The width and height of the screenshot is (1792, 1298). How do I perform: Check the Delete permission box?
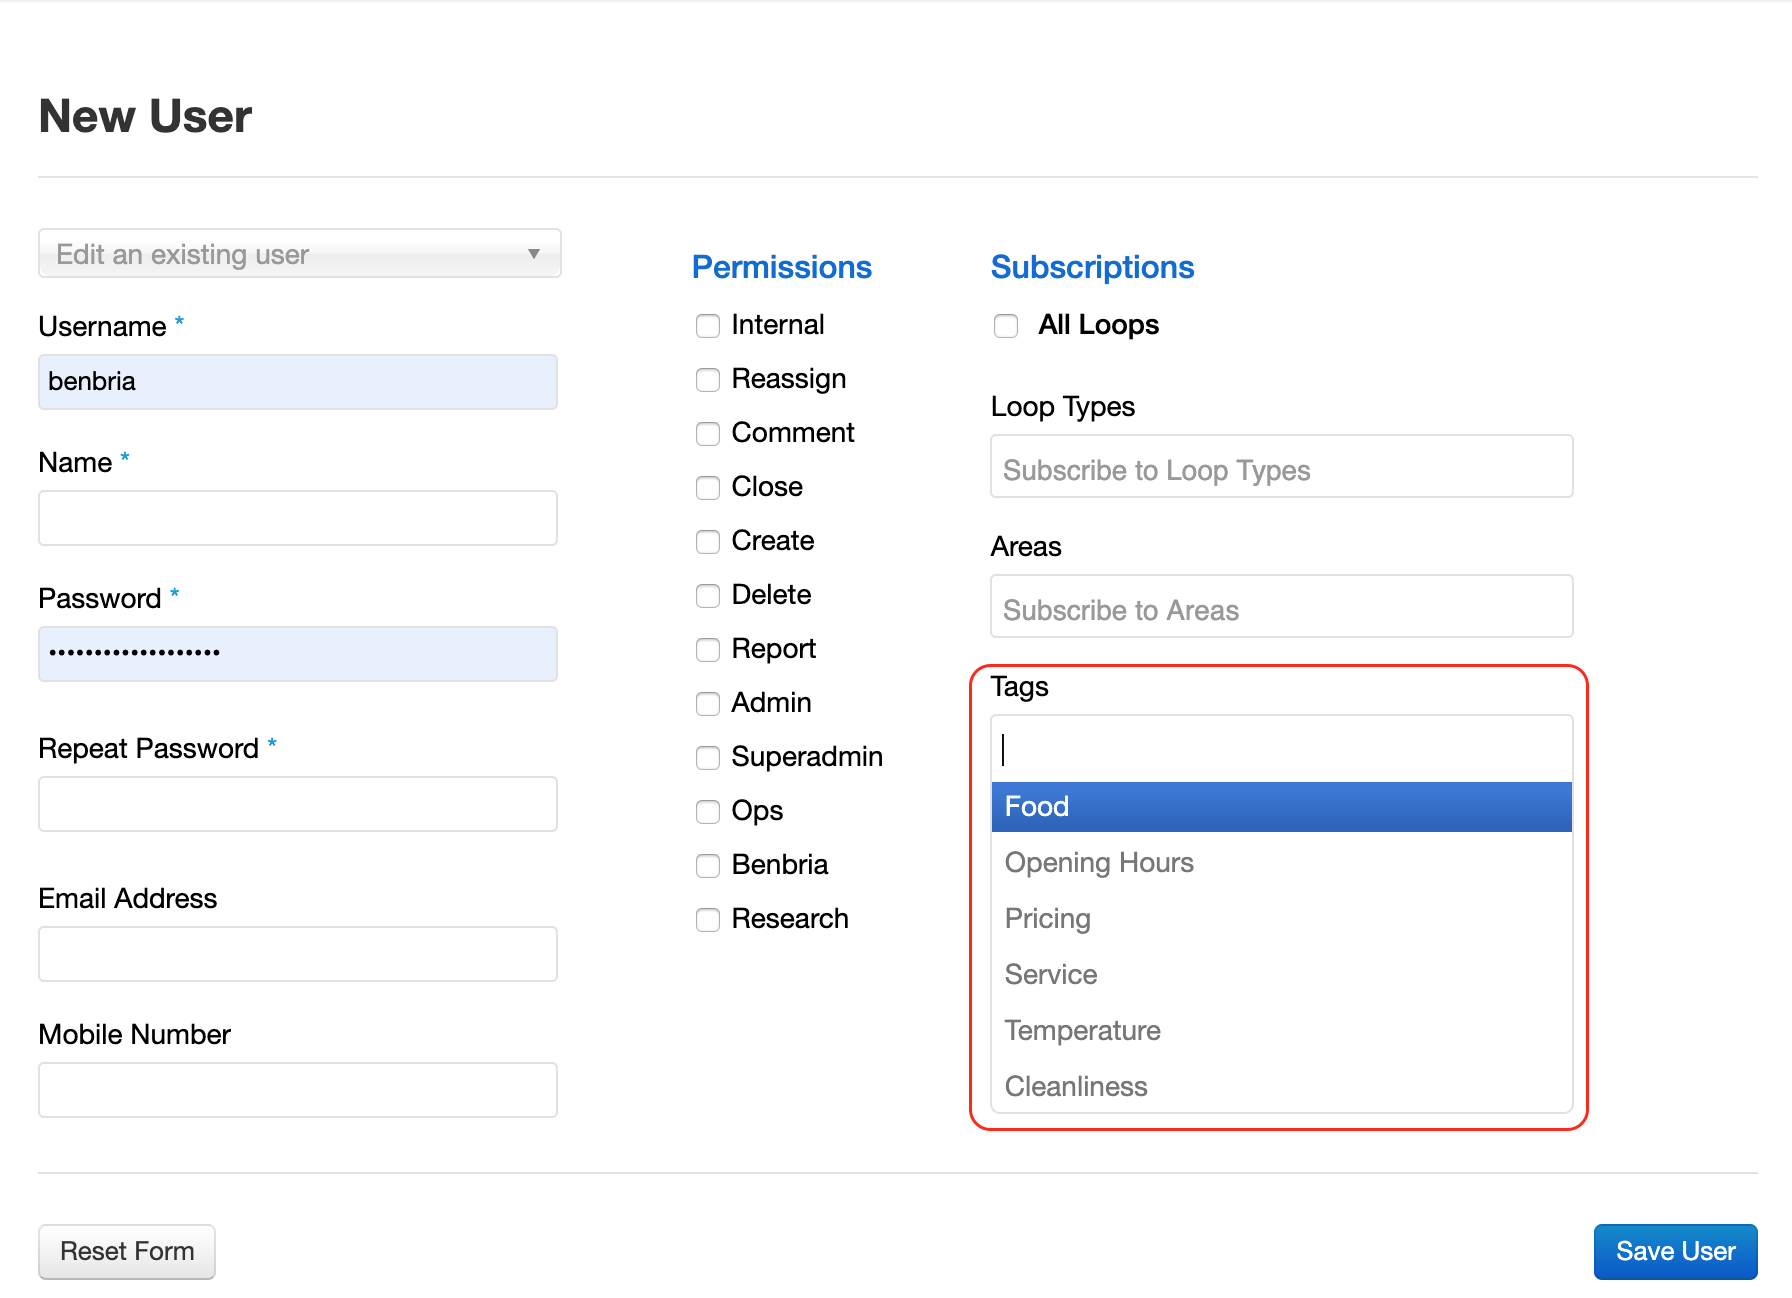[x=708, y=596]
